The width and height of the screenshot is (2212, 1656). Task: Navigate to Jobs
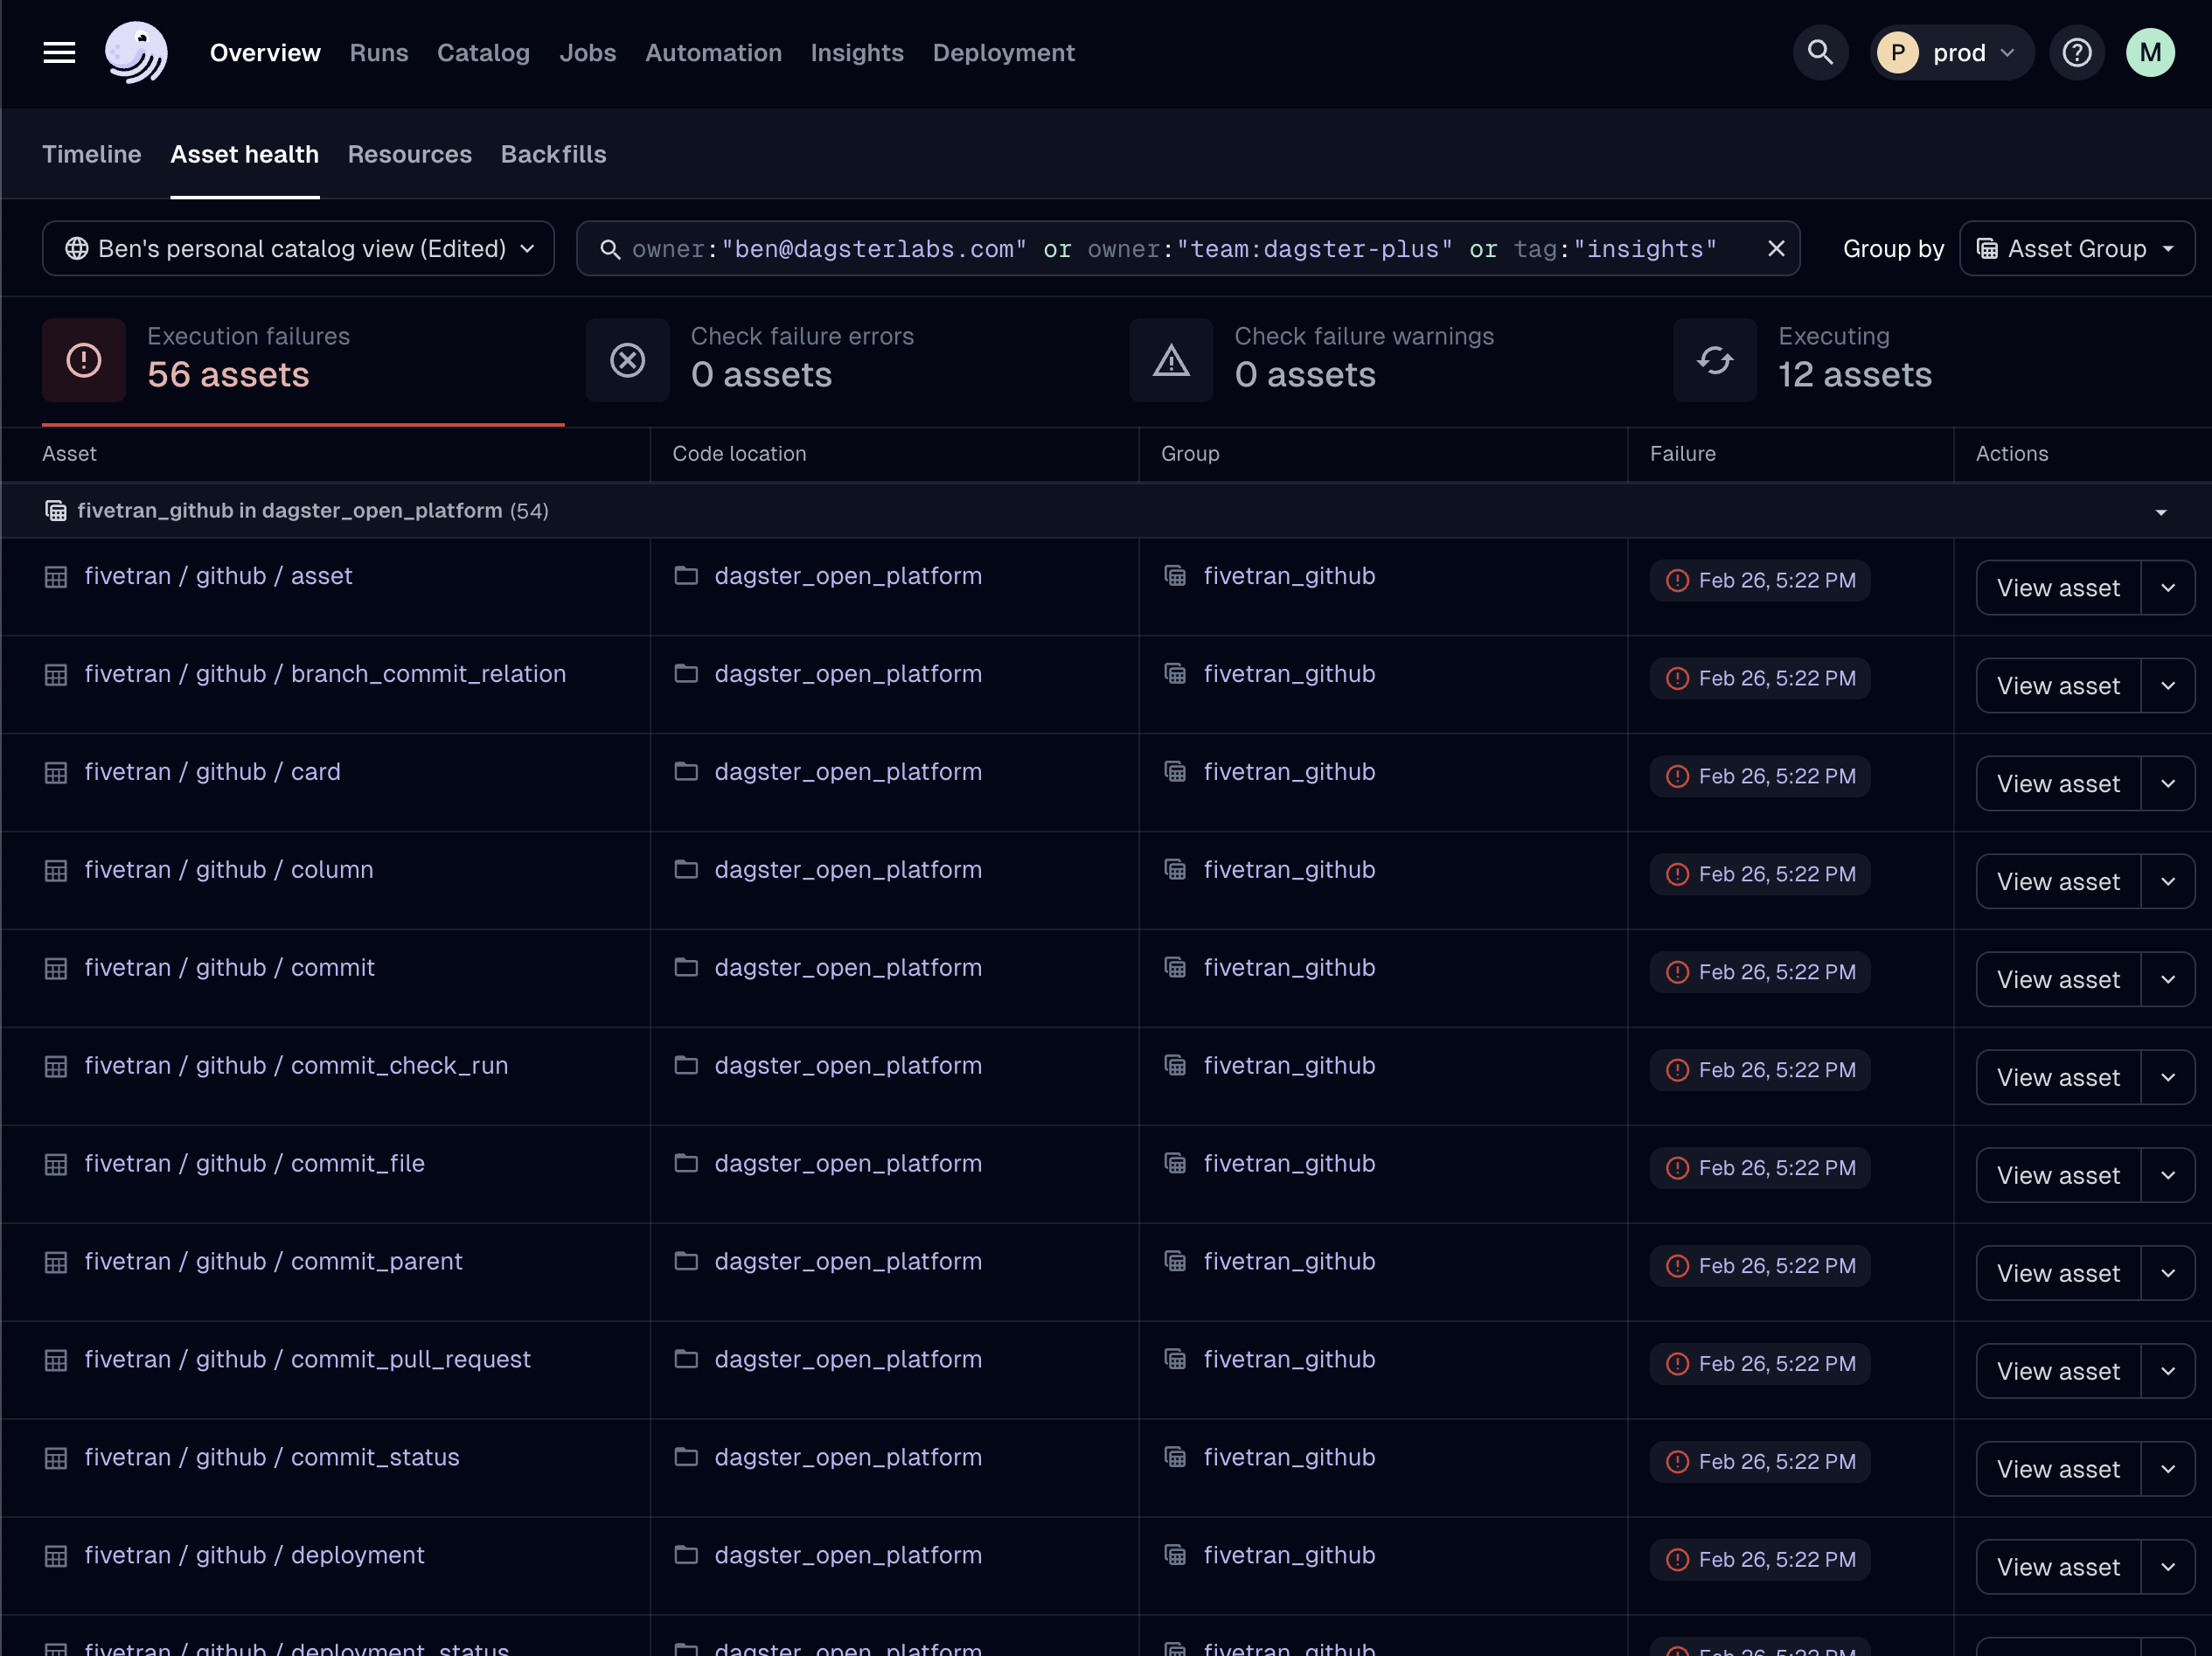click(x=587, y=53)
